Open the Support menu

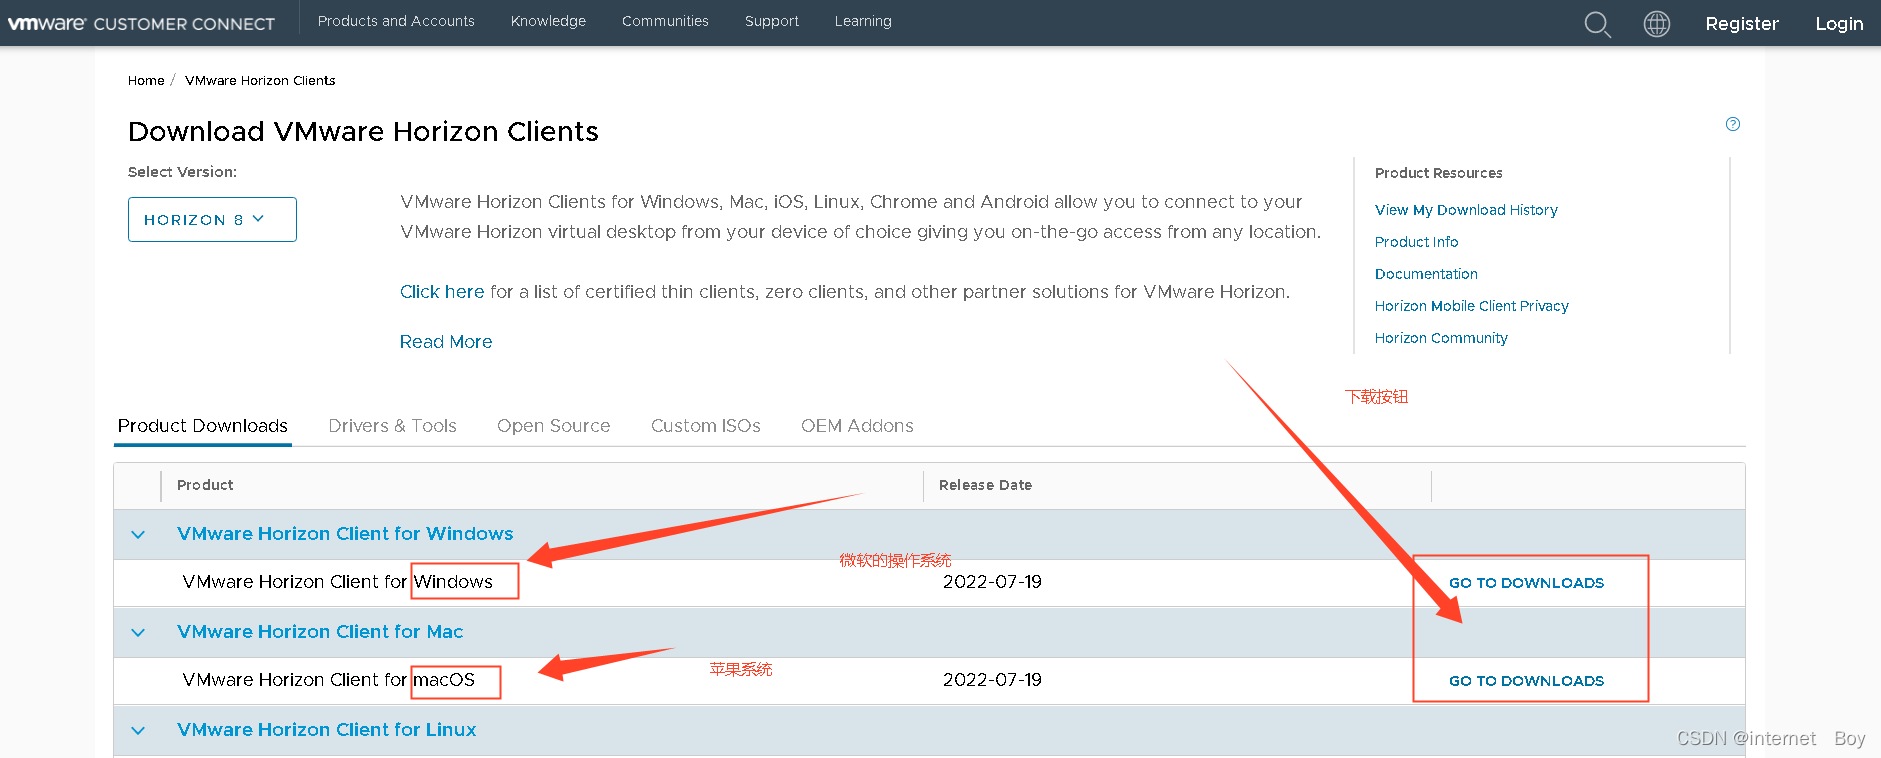pyautogui.click(x=772, y=21)
